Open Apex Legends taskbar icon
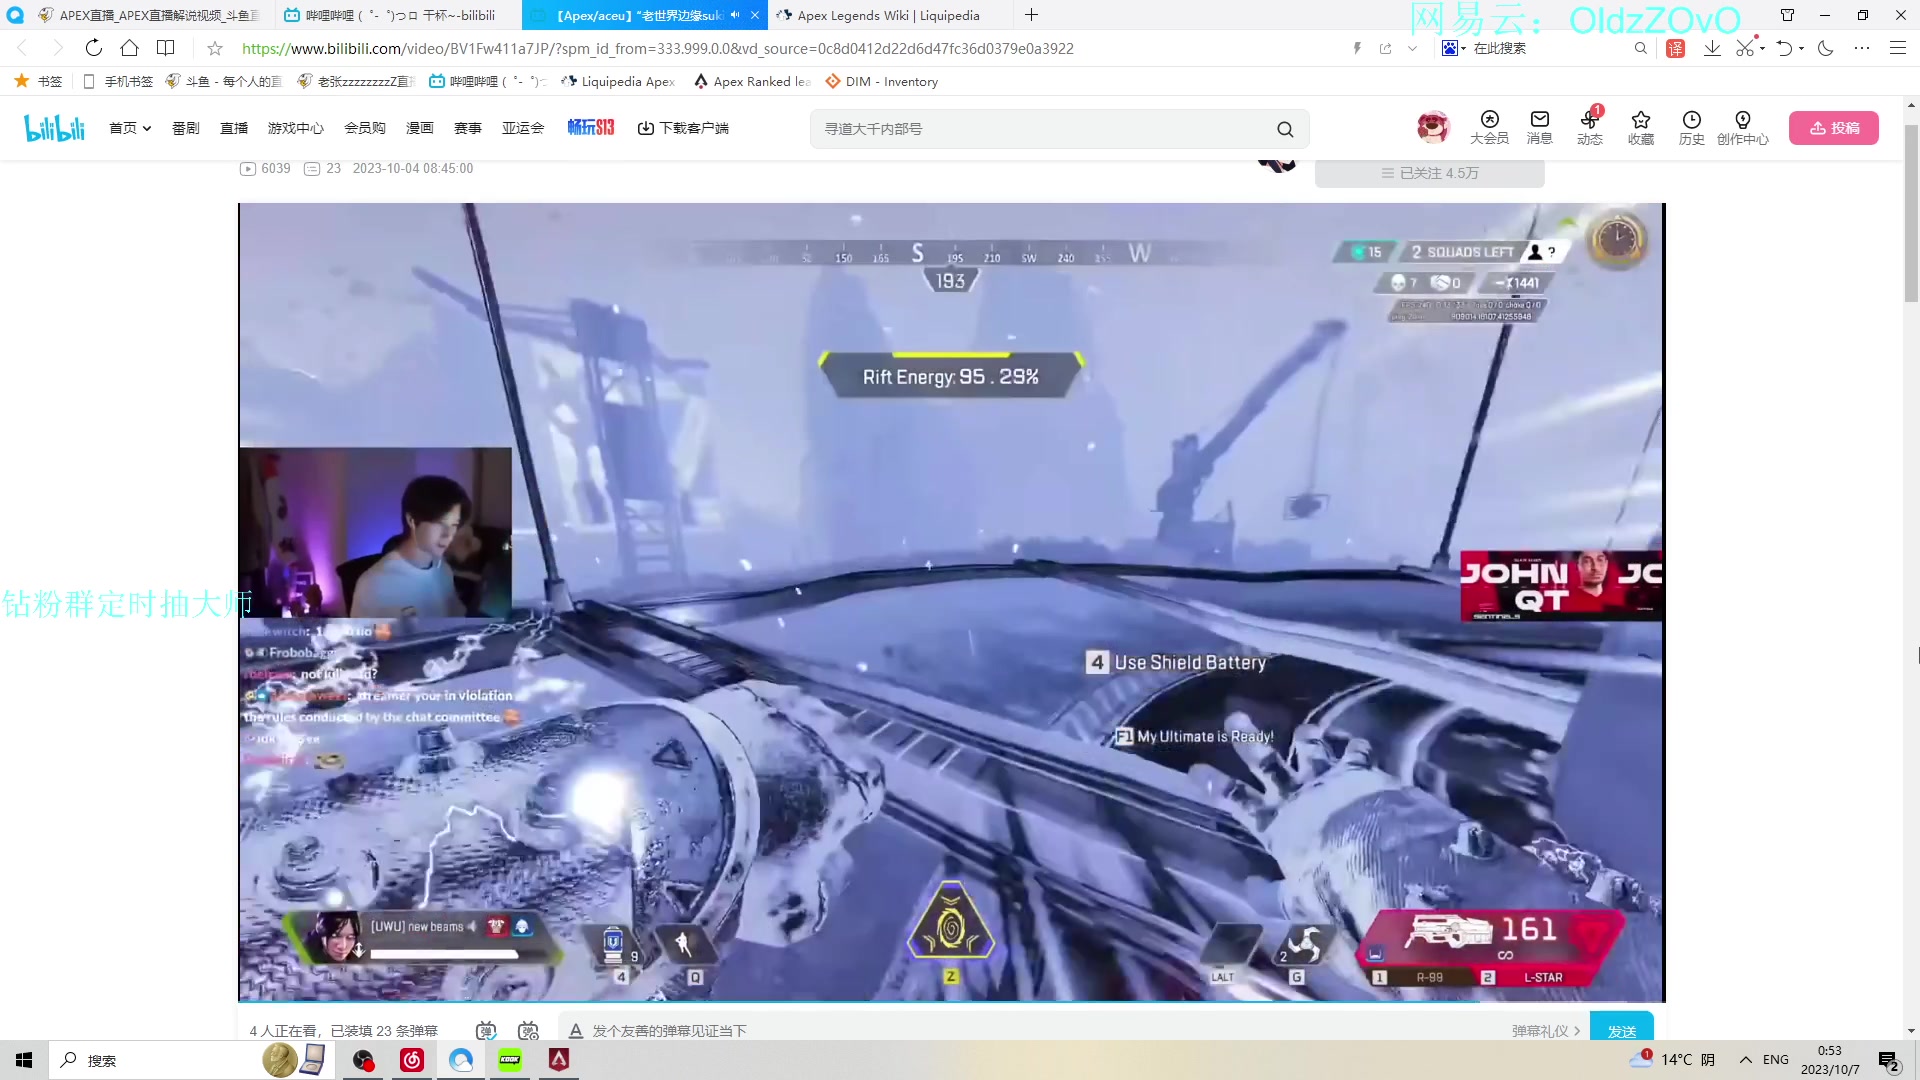The image size is (1920, 1080). (x=559, y=1060)
